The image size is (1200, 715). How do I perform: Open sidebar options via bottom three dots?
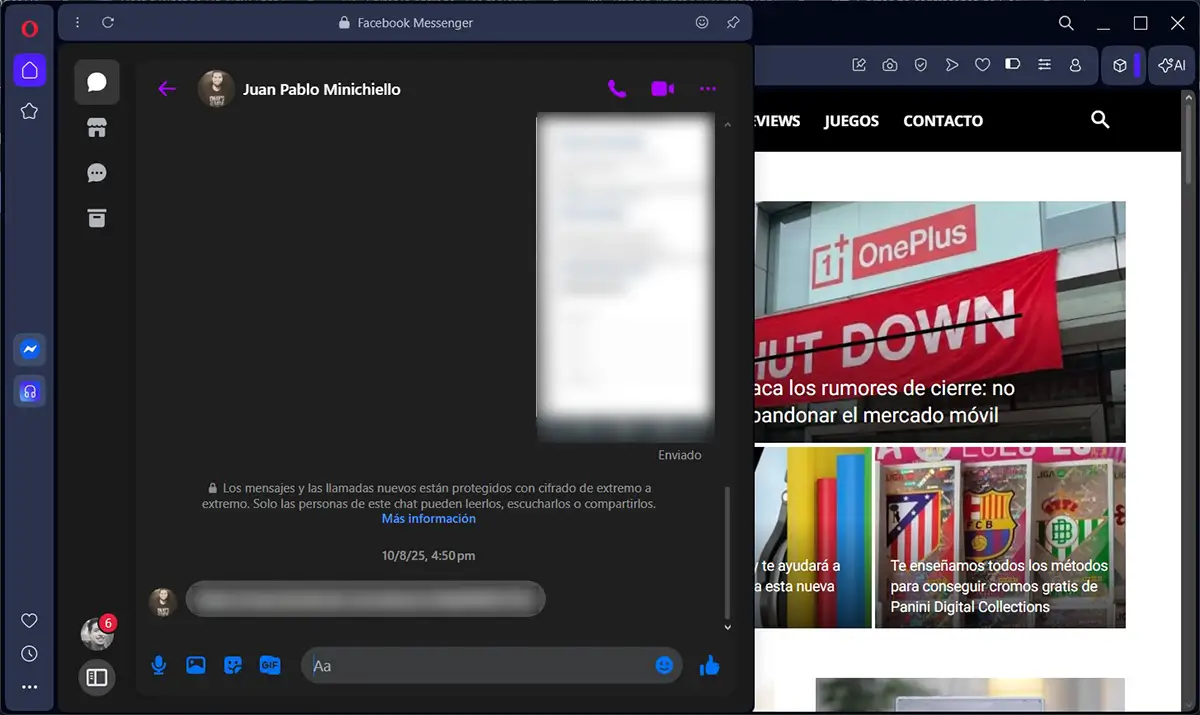click(28, 687)
